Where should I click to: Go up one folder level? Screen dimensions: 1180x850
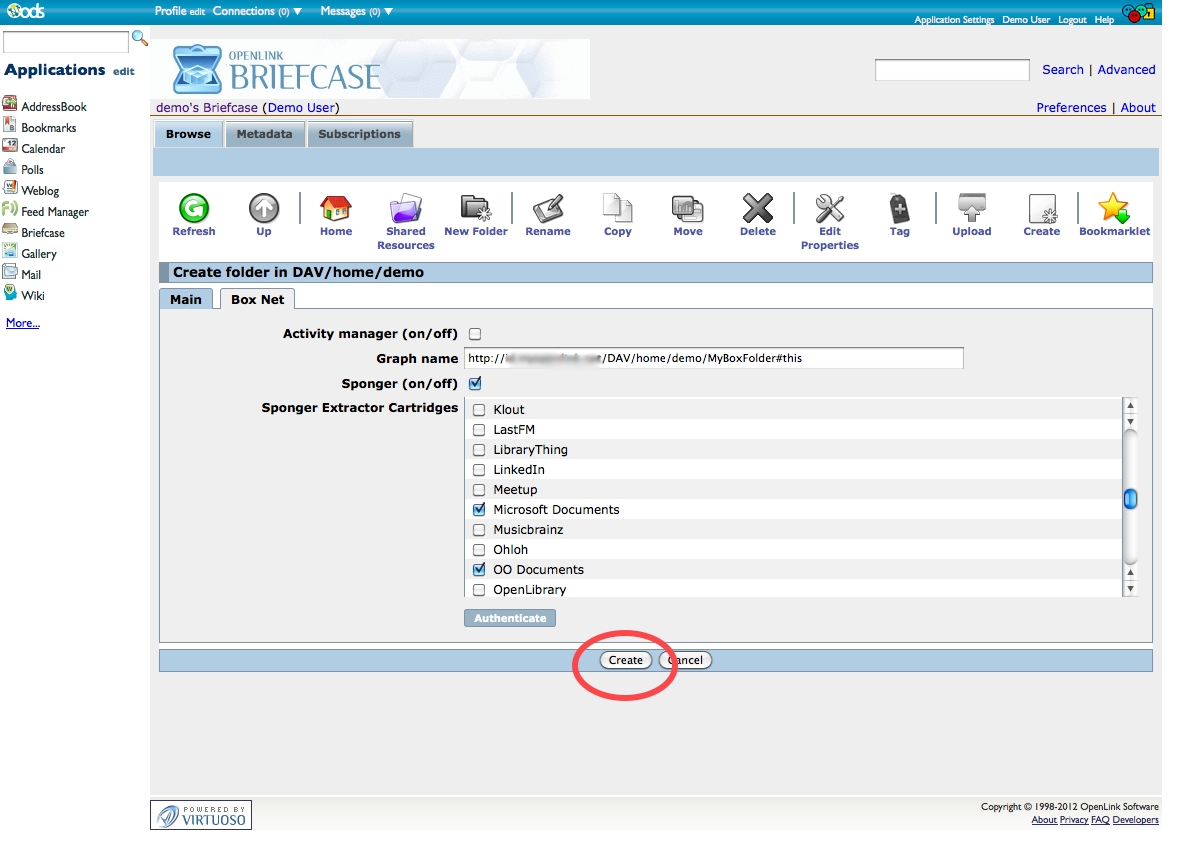(264, 209)
